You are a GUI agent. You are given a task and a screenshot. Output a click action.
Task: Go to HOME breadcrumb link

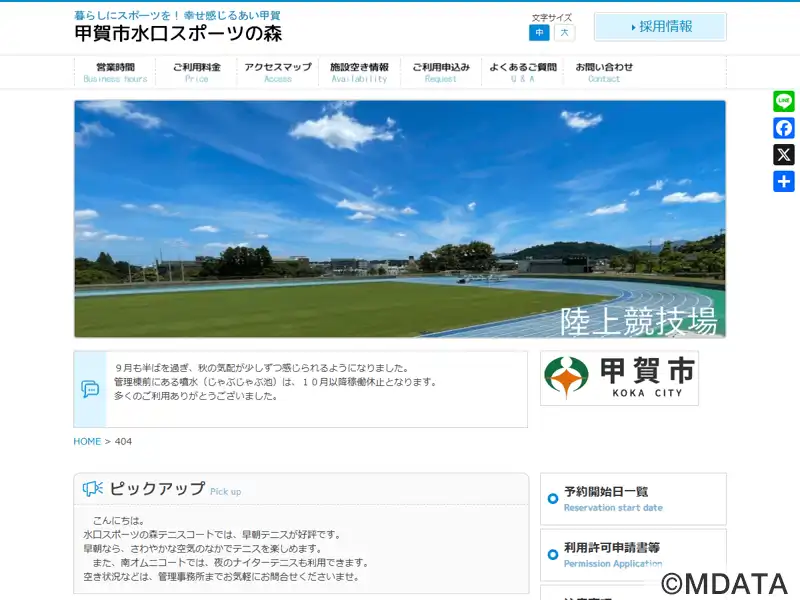click(x=87, y=441)
